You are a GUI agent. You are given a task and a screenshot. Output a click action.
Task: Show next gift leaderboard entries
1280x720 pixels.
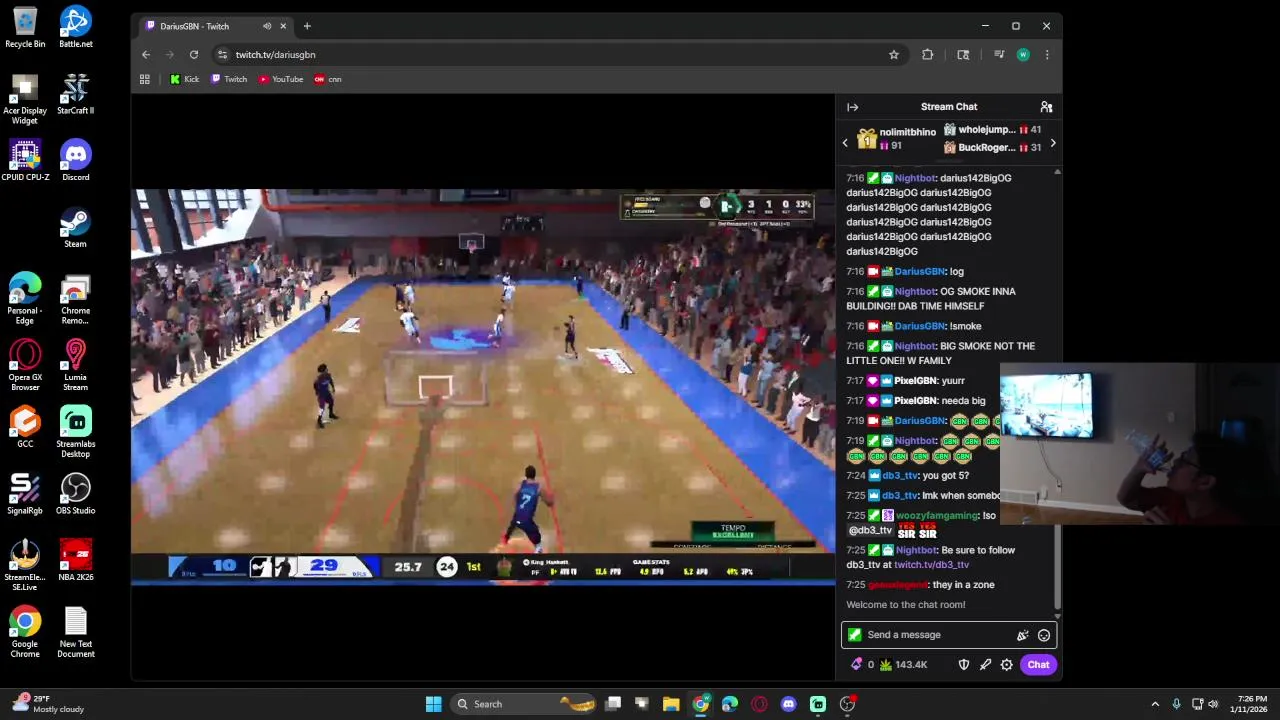pyautogui.click(x=1052, y=143)
